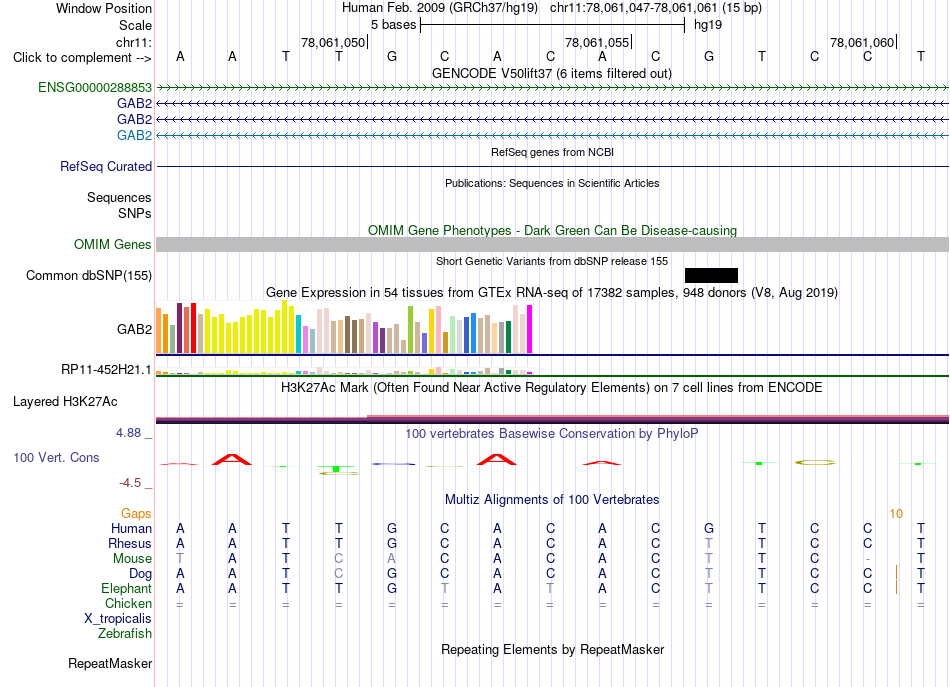The image size is (950, 687).
Task: Click the ENSG00000288853 gene track label
Action: 95,87
